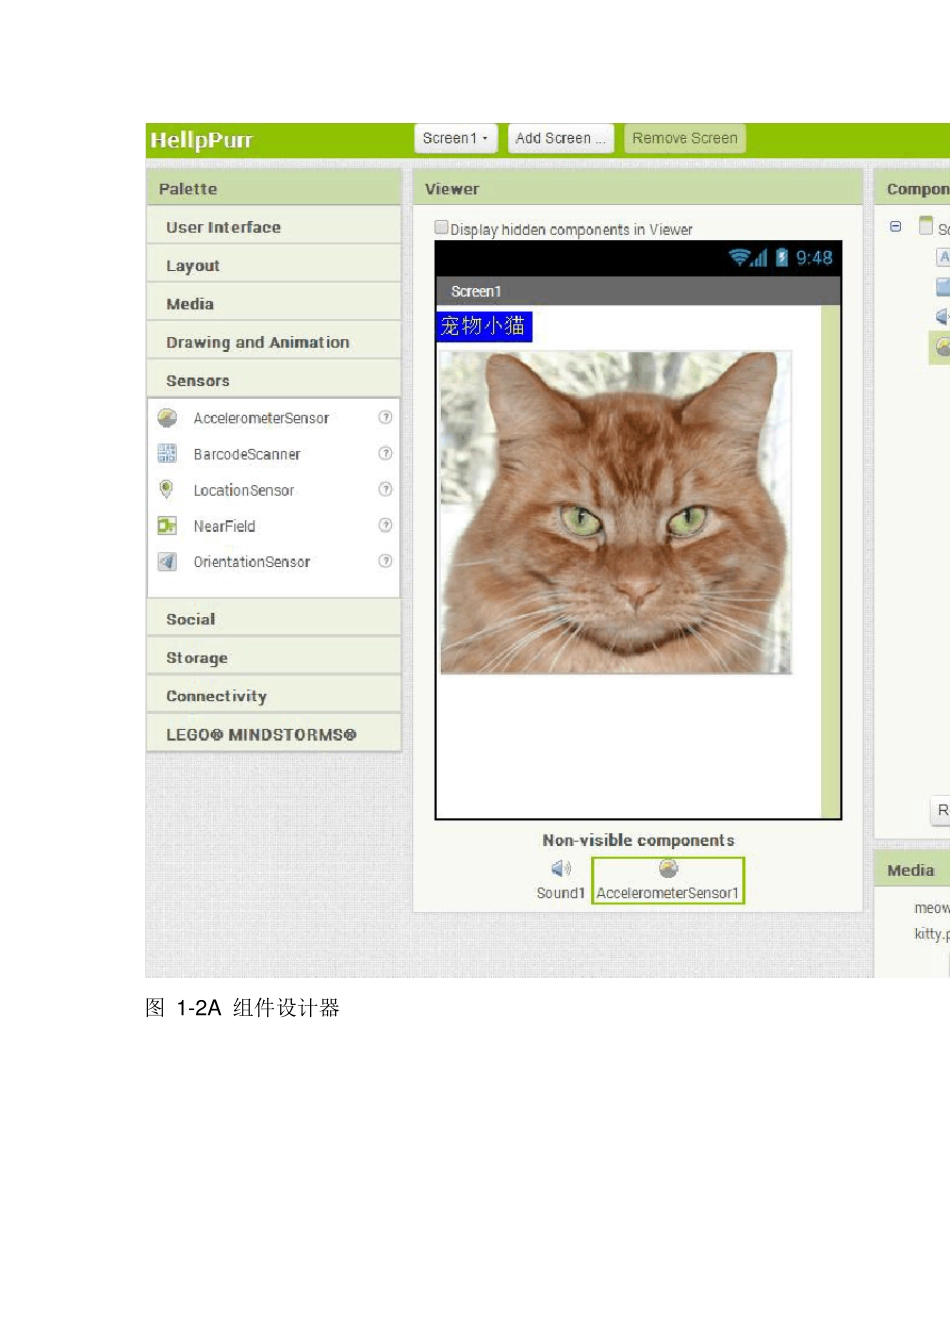Click the Screen1 title bar in phone preview
Screen dimensions: 950x1344
[638, 291]
